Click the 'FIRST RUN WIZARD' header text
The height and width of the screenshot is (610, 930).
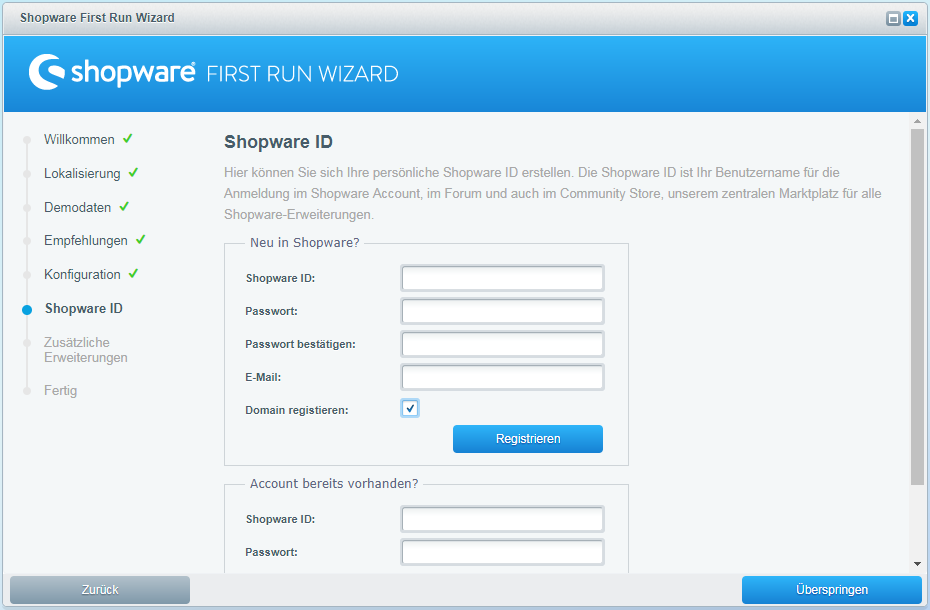coord(302,74)
